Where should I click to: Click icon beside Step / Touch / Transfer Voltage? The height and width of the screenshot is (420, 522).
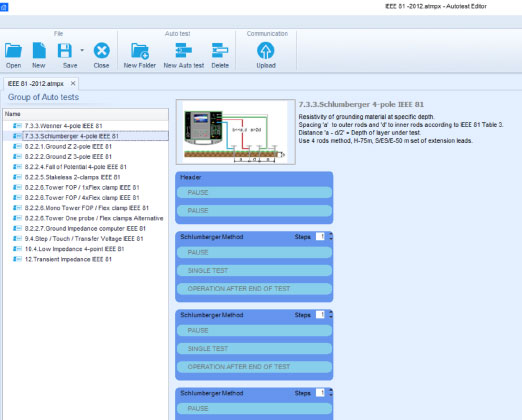[x=17, y=239]
